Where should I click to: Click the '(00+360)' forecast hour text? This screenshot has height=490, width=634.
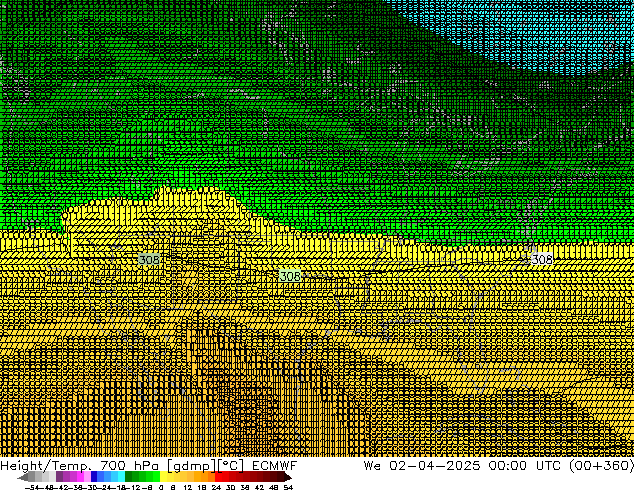pos(601,466)
